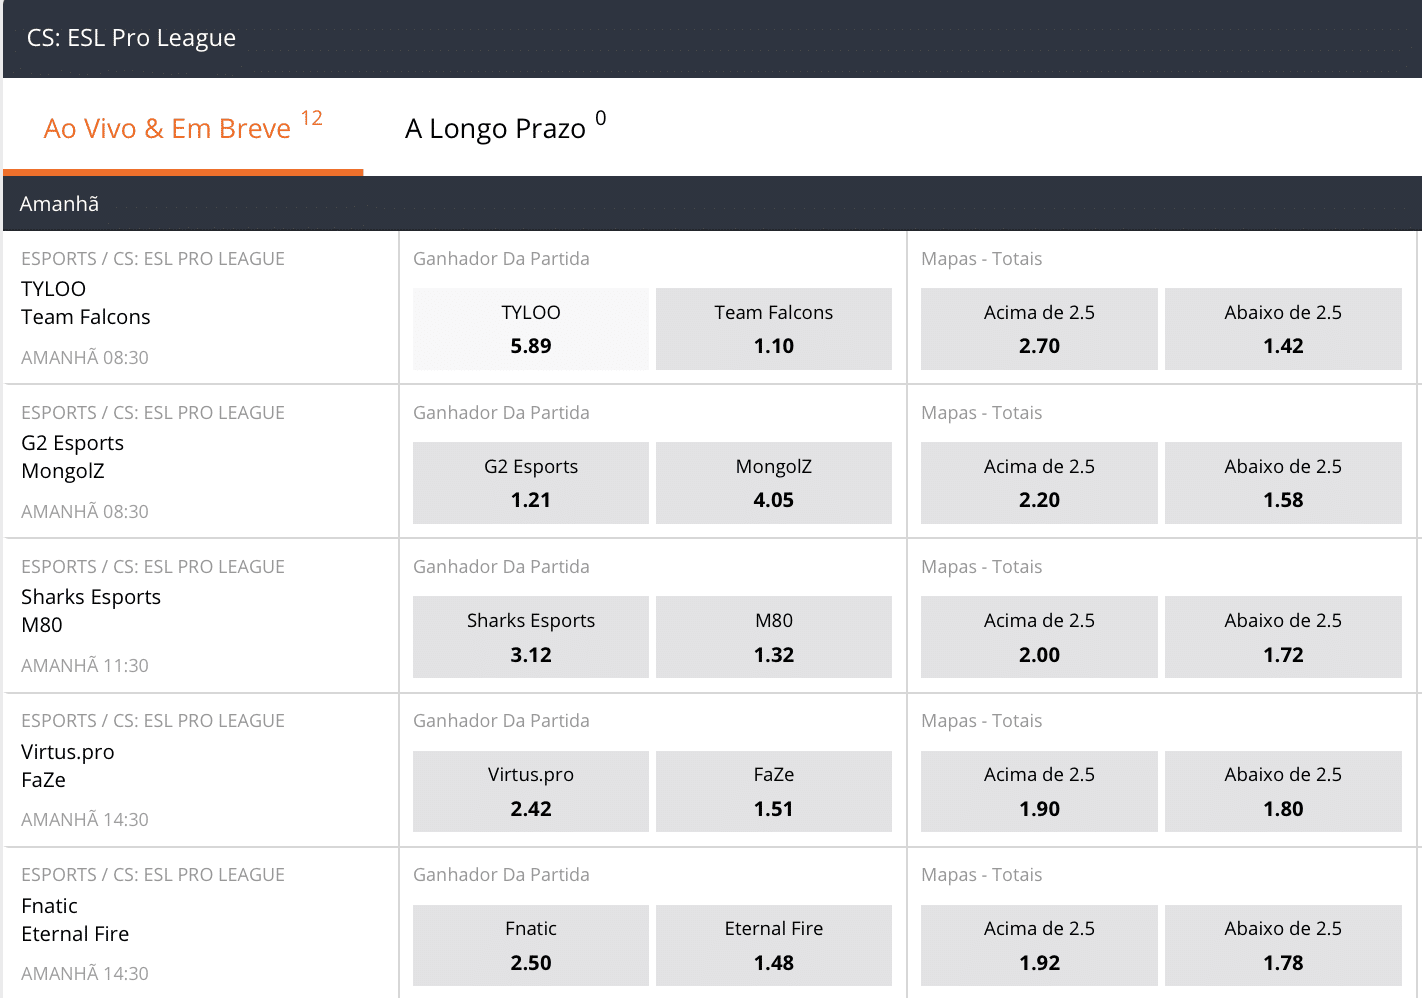
Task: Pick Abaixo de 2.5 at 1.42
Action: 1283,329
